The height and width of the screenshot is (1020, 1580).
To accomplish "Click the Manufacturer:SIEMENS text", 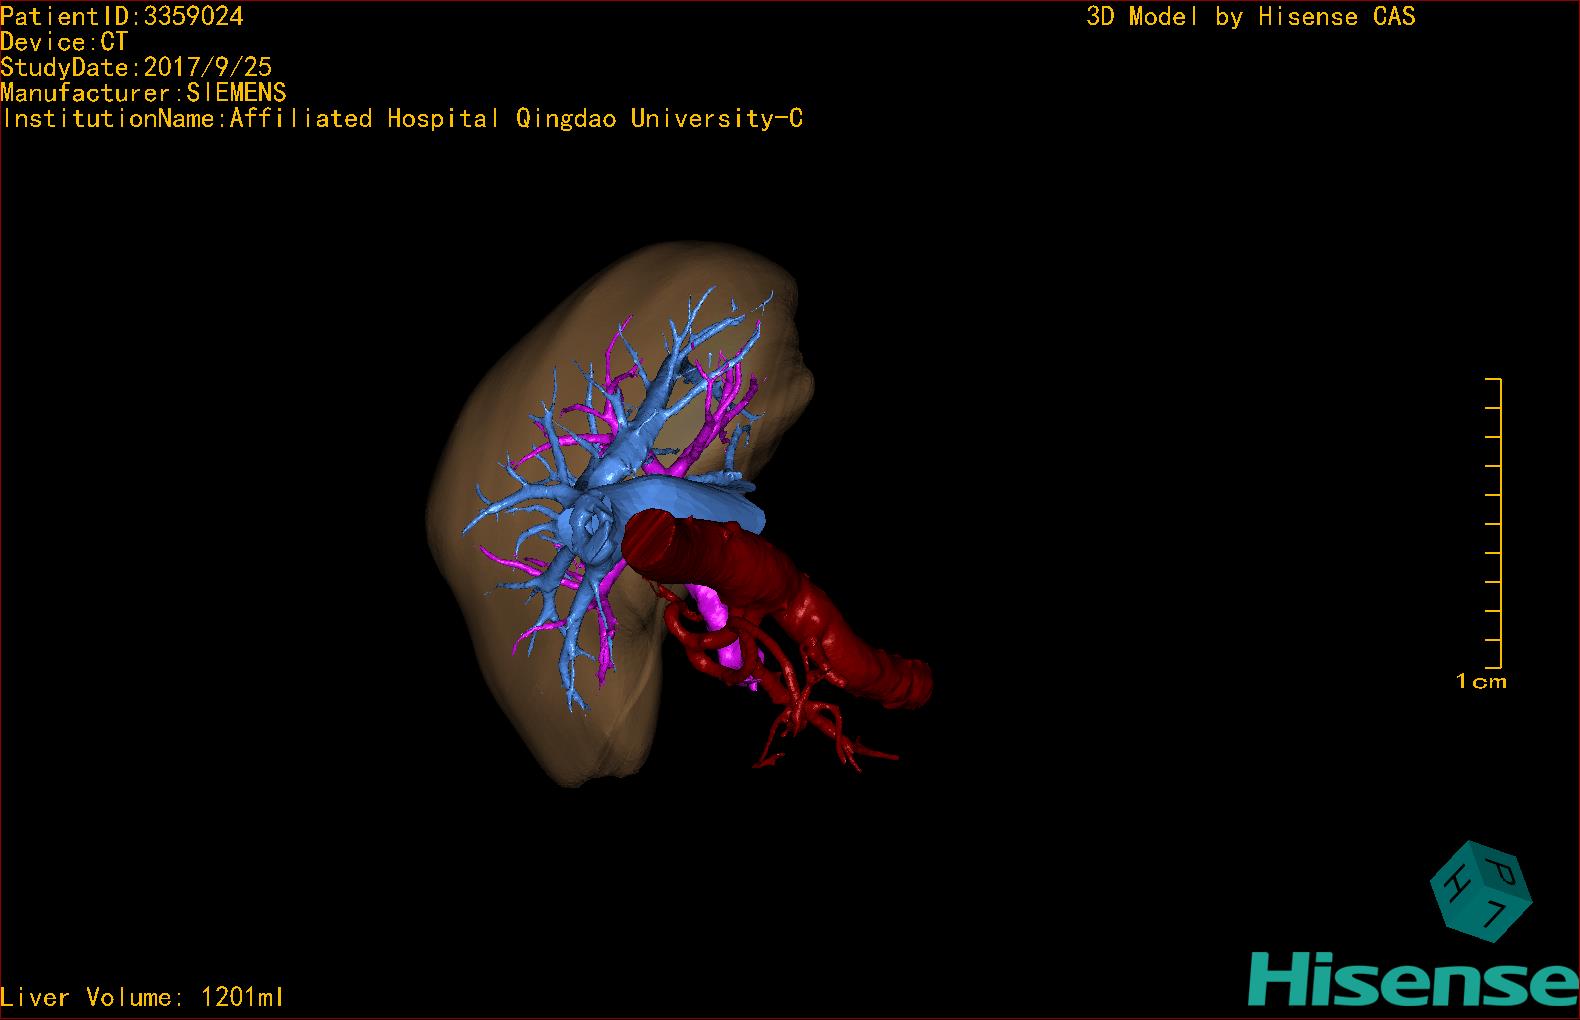I will (x=144, y=93).
